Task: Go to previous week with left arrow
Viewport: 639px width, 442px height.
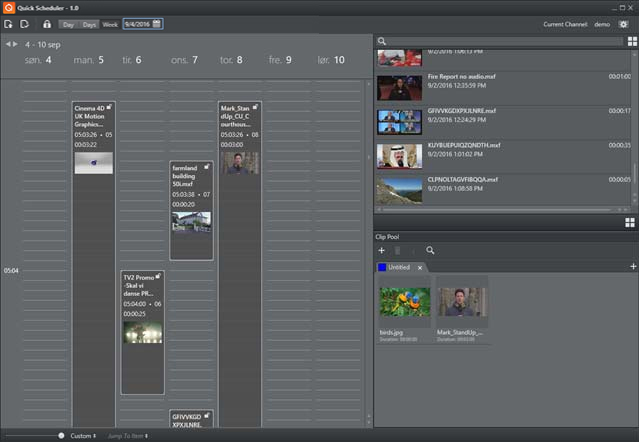Action: tap(7, 44)
